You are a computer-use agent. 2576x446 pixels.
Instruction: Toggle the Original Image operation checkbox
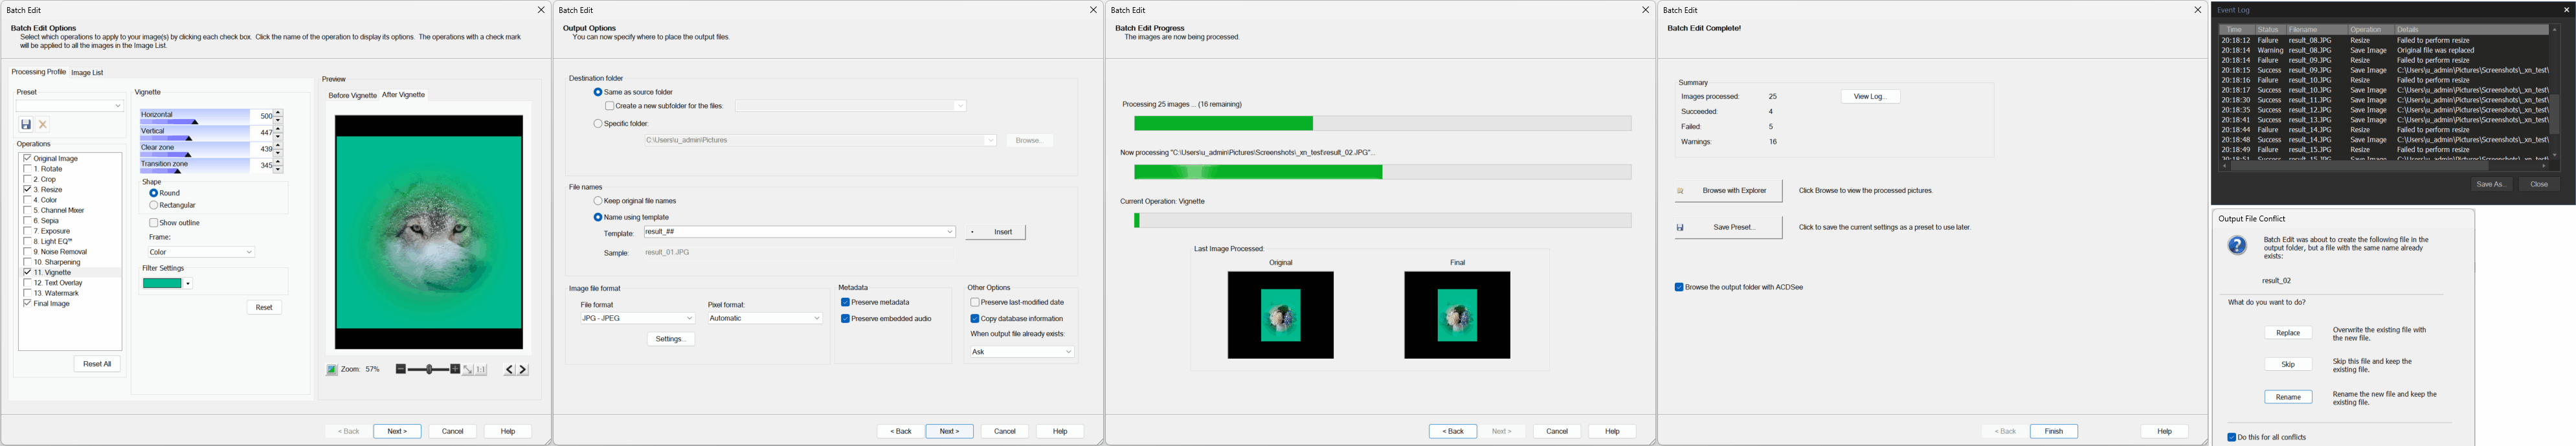27,158
